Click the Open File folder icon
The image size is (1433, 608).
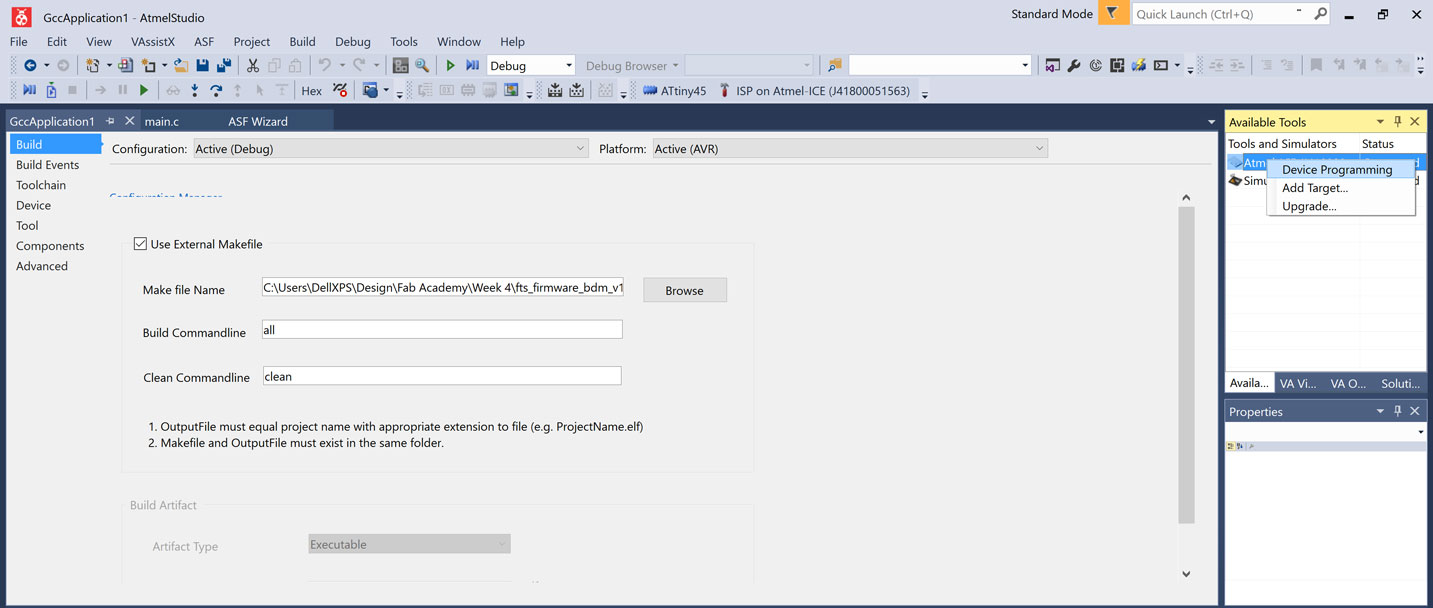point(181,65)
